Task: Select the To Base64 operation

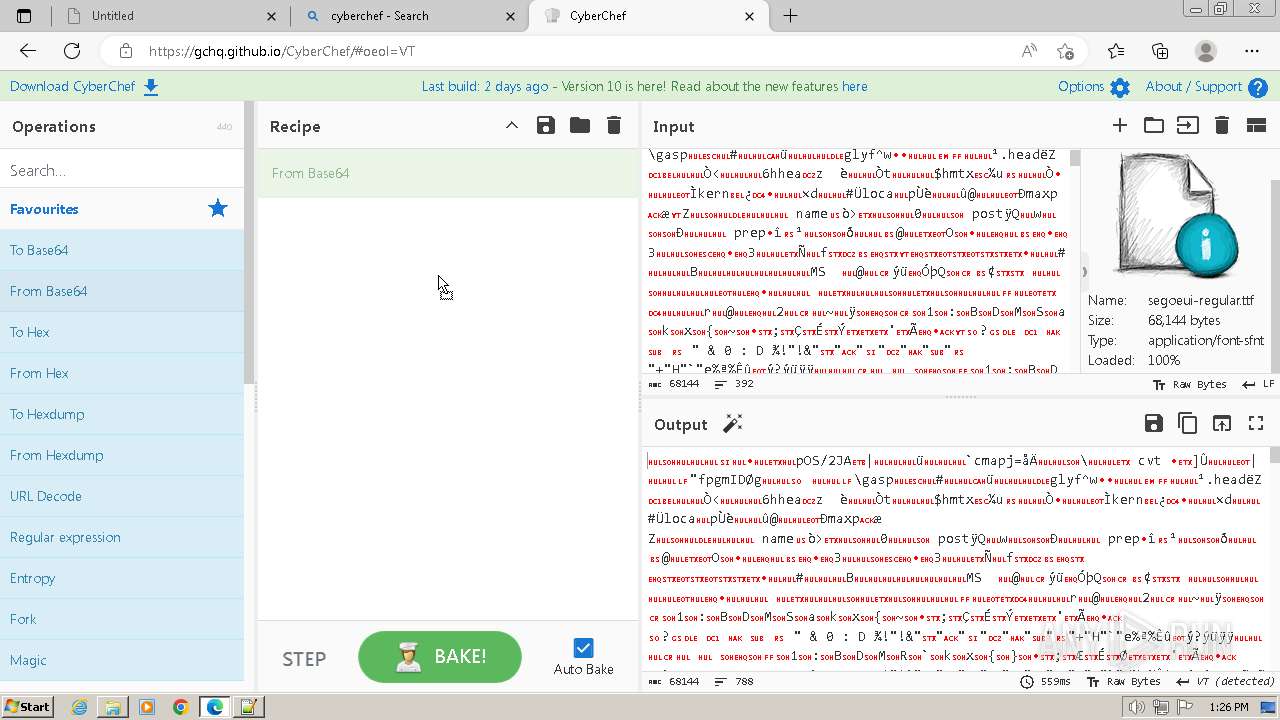Action: pos(122,250)
